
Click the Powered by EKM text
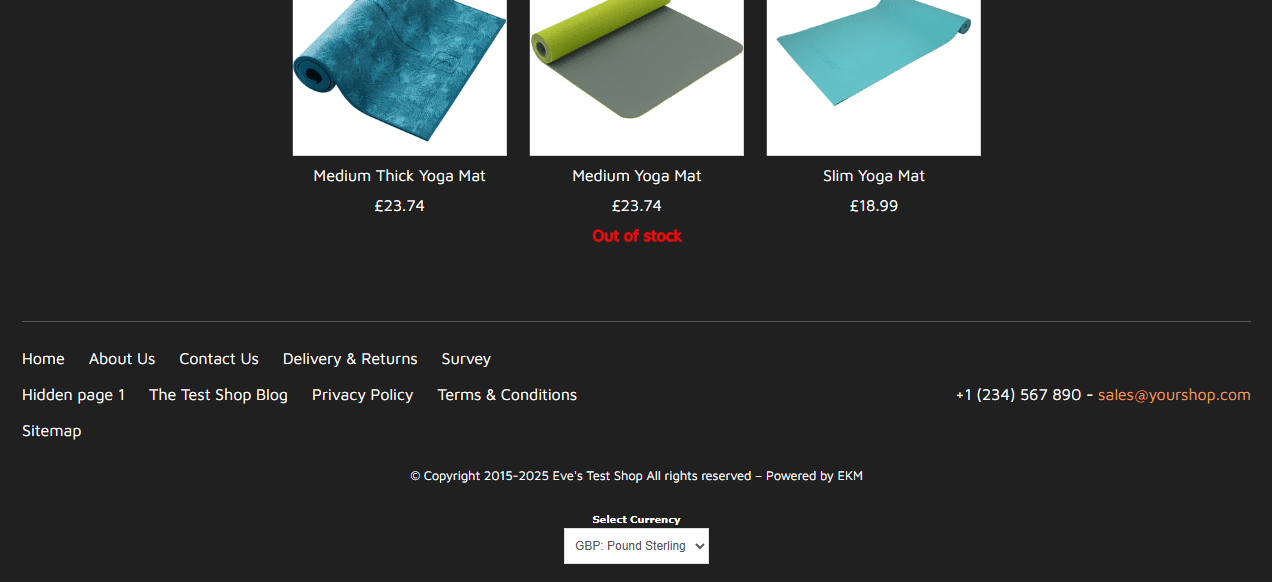coord(814,476)
